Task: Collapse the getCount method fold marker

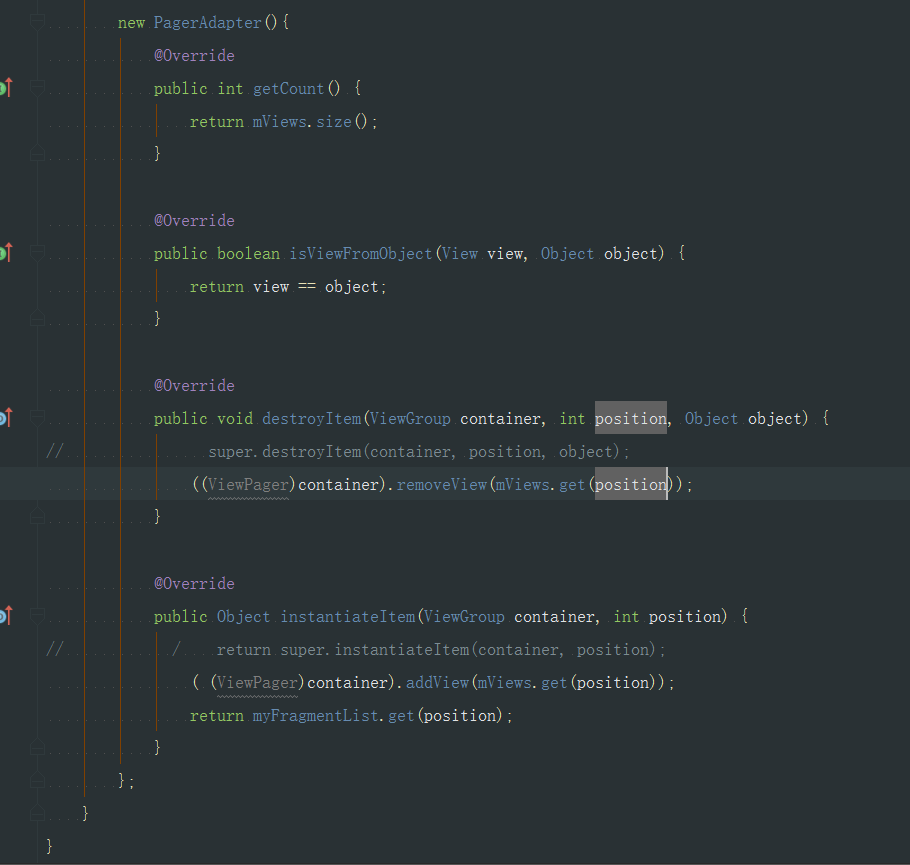Action: [x=37, y=88]
